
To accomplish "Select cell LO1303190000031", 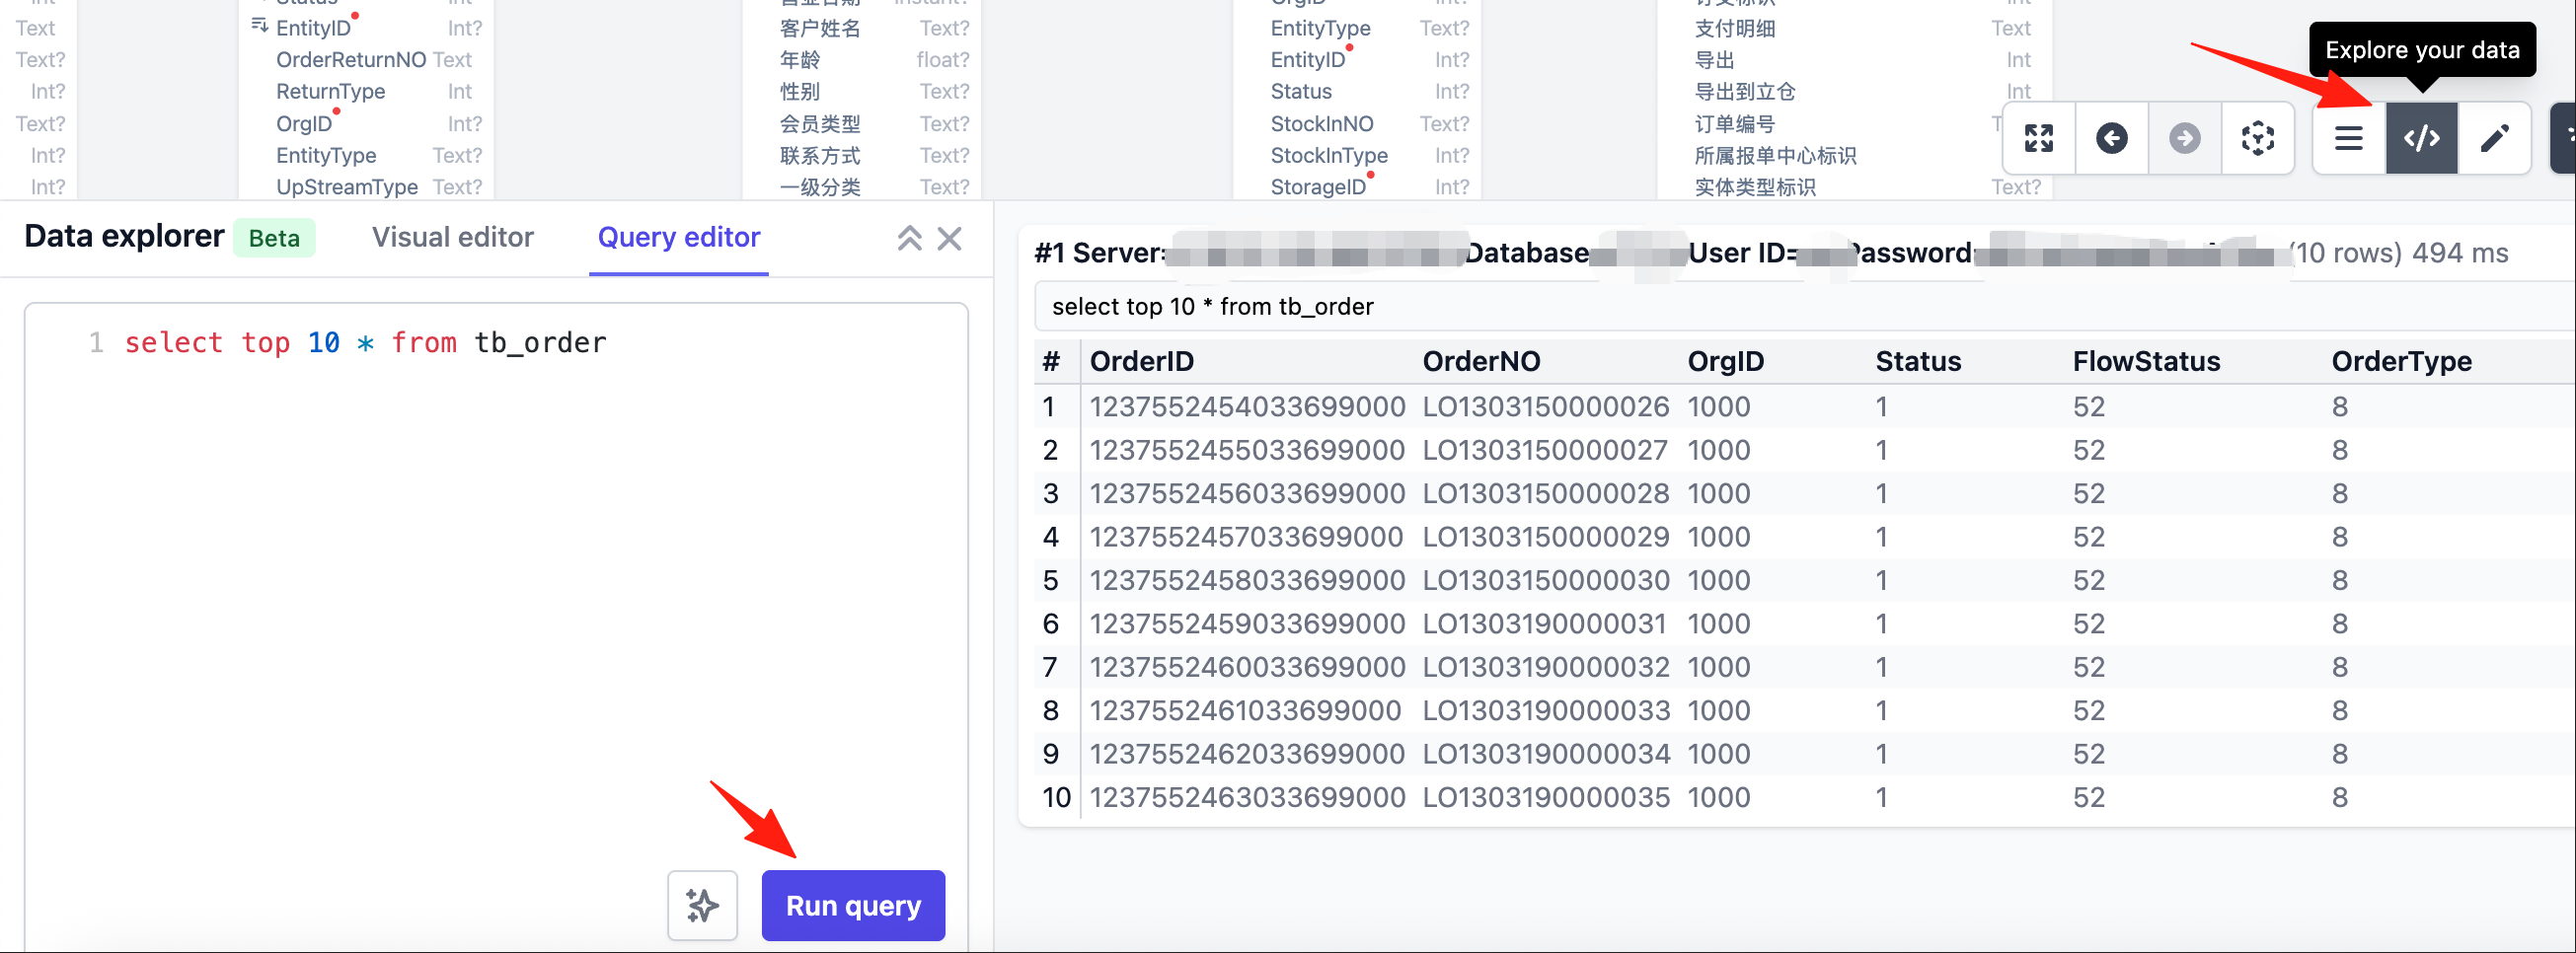I will coord(1545,624).
